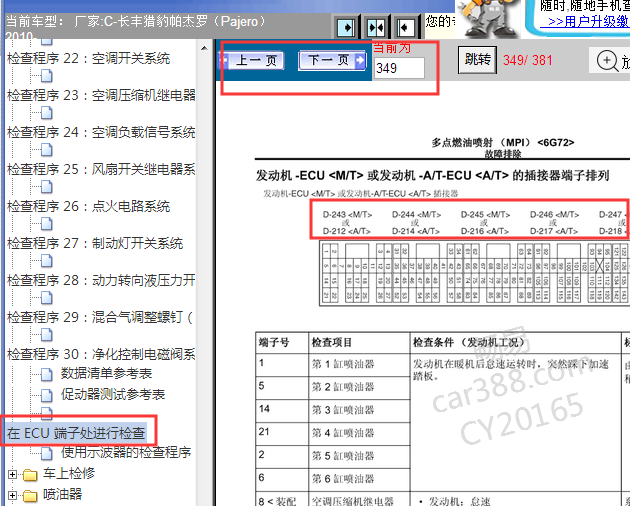The image size is (630, 506).
Task: Select 检查程序 28：动力转向液压力开
Action: (101, 280)
